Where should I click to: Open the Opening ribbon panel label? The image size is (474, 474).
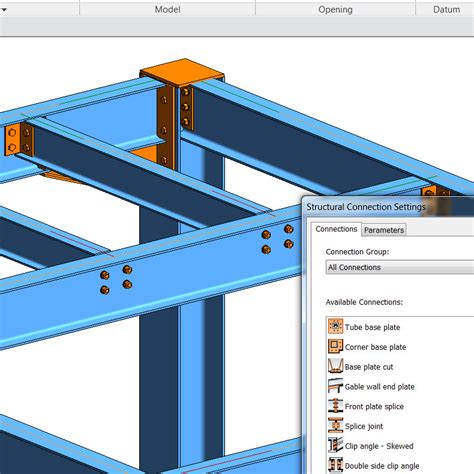335,9
